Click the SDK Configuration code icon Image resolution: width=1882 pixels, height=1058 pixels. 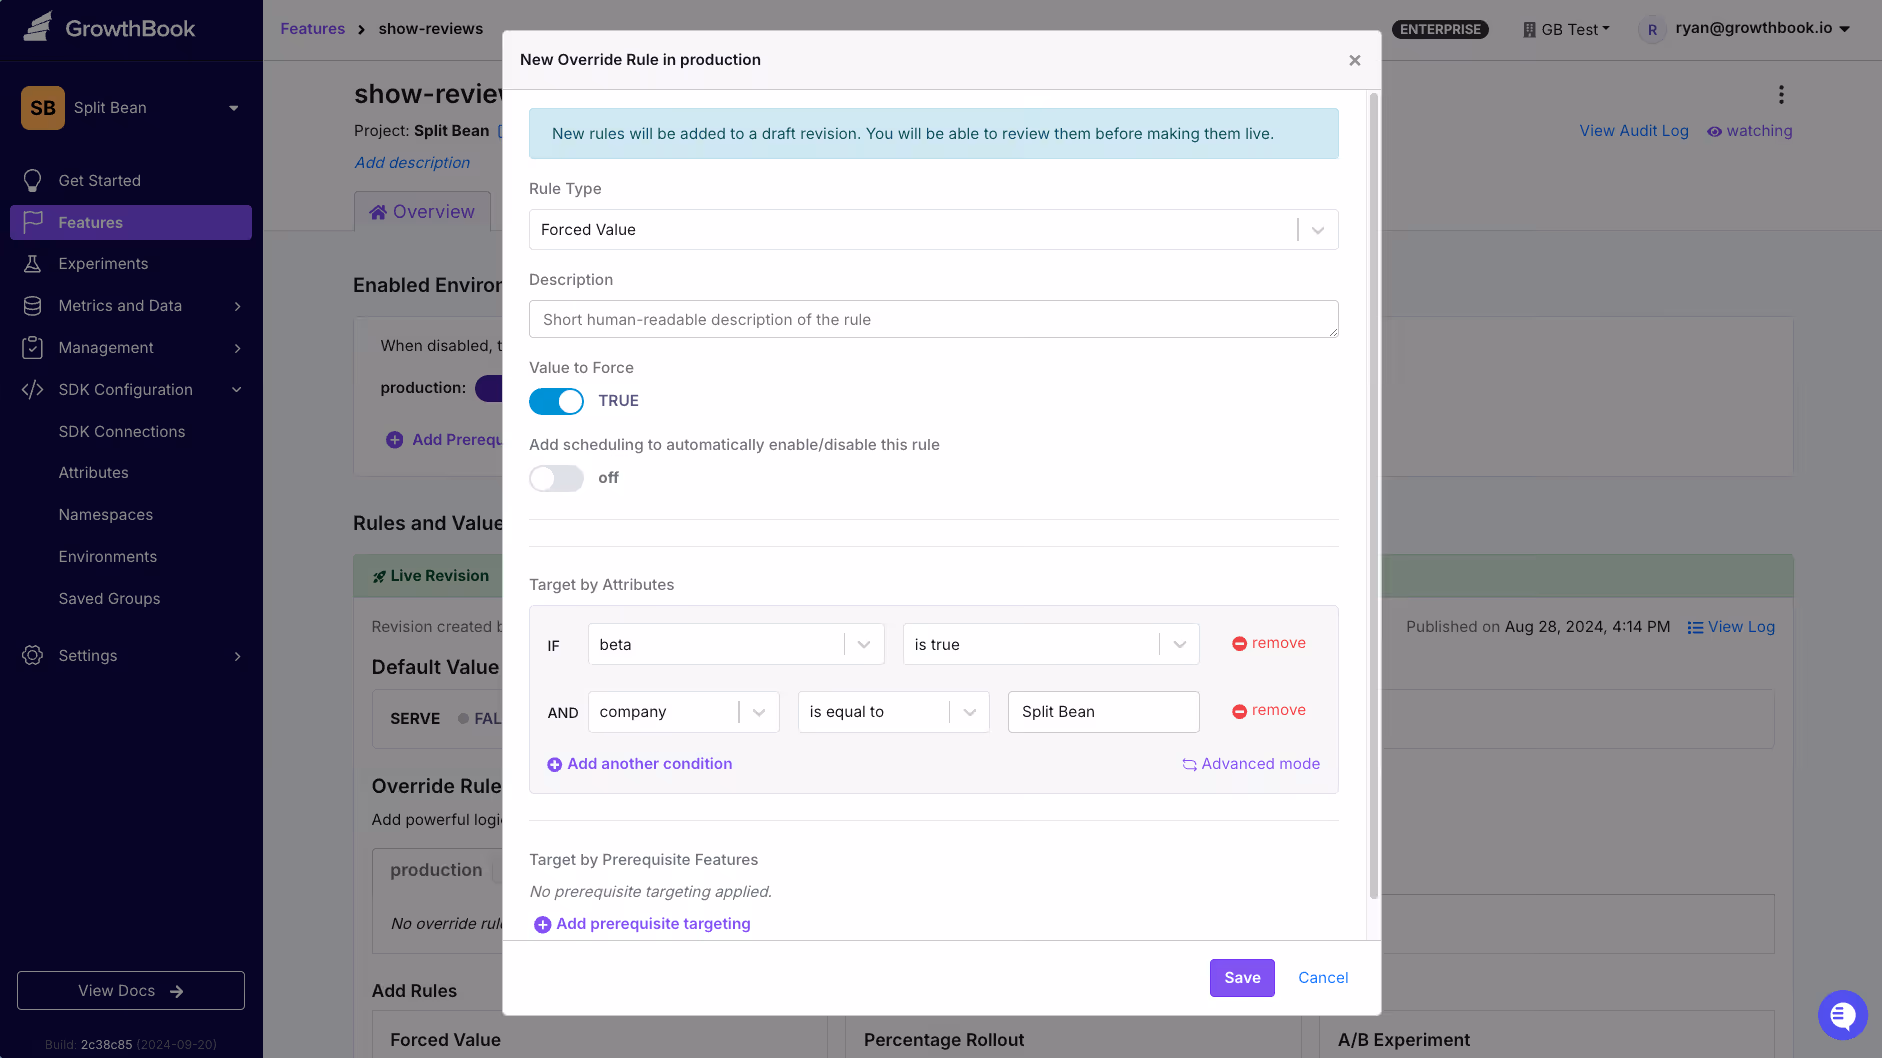pos(33,389)
